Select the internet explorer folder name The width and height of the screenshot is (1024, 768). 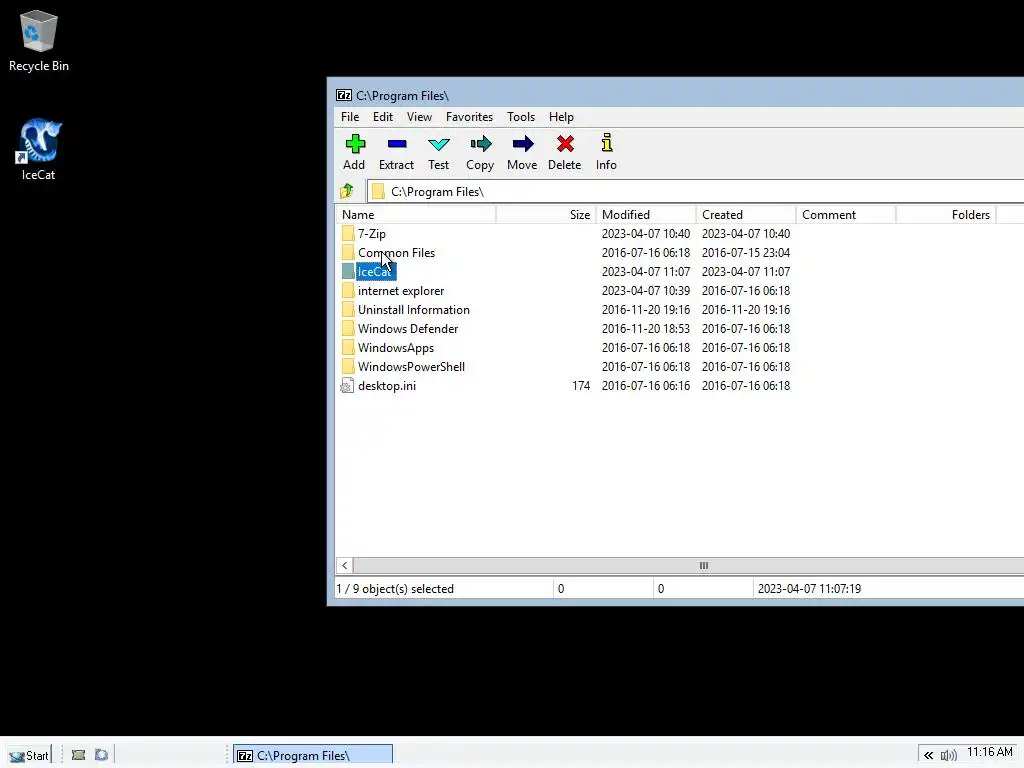pyautogui.click(x=401, y=291)
